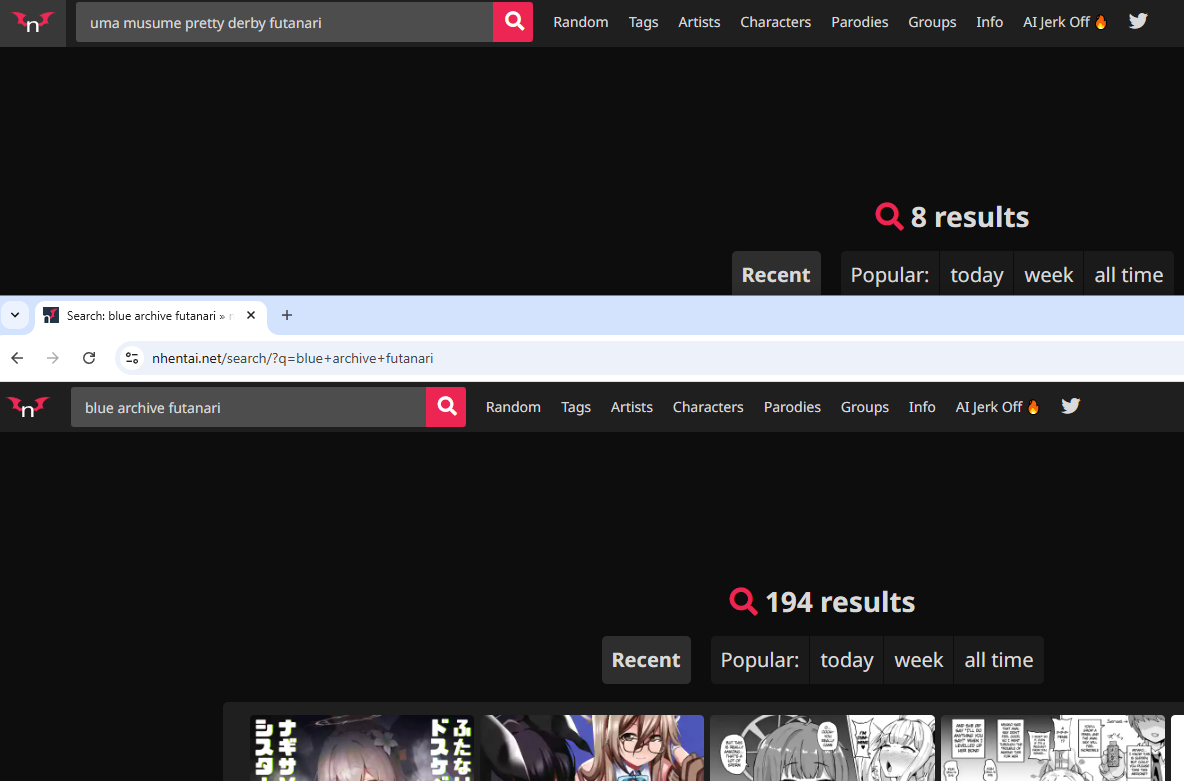Image resolution: width=1184 pixels, height=781 pixels.
Task: Sort by Recent under 8 results
Action: pyautogui.click(x=776, y=274)
